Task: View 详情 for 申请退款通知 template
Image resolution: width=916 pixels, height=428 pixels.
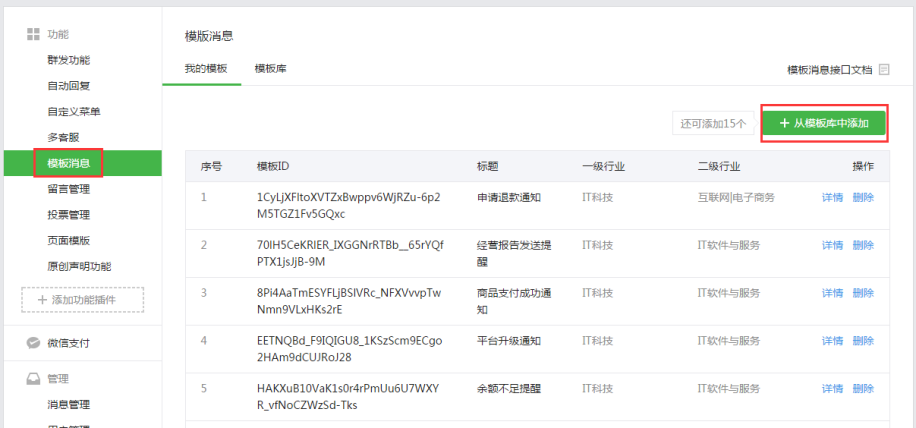Action: coord(832,198)
